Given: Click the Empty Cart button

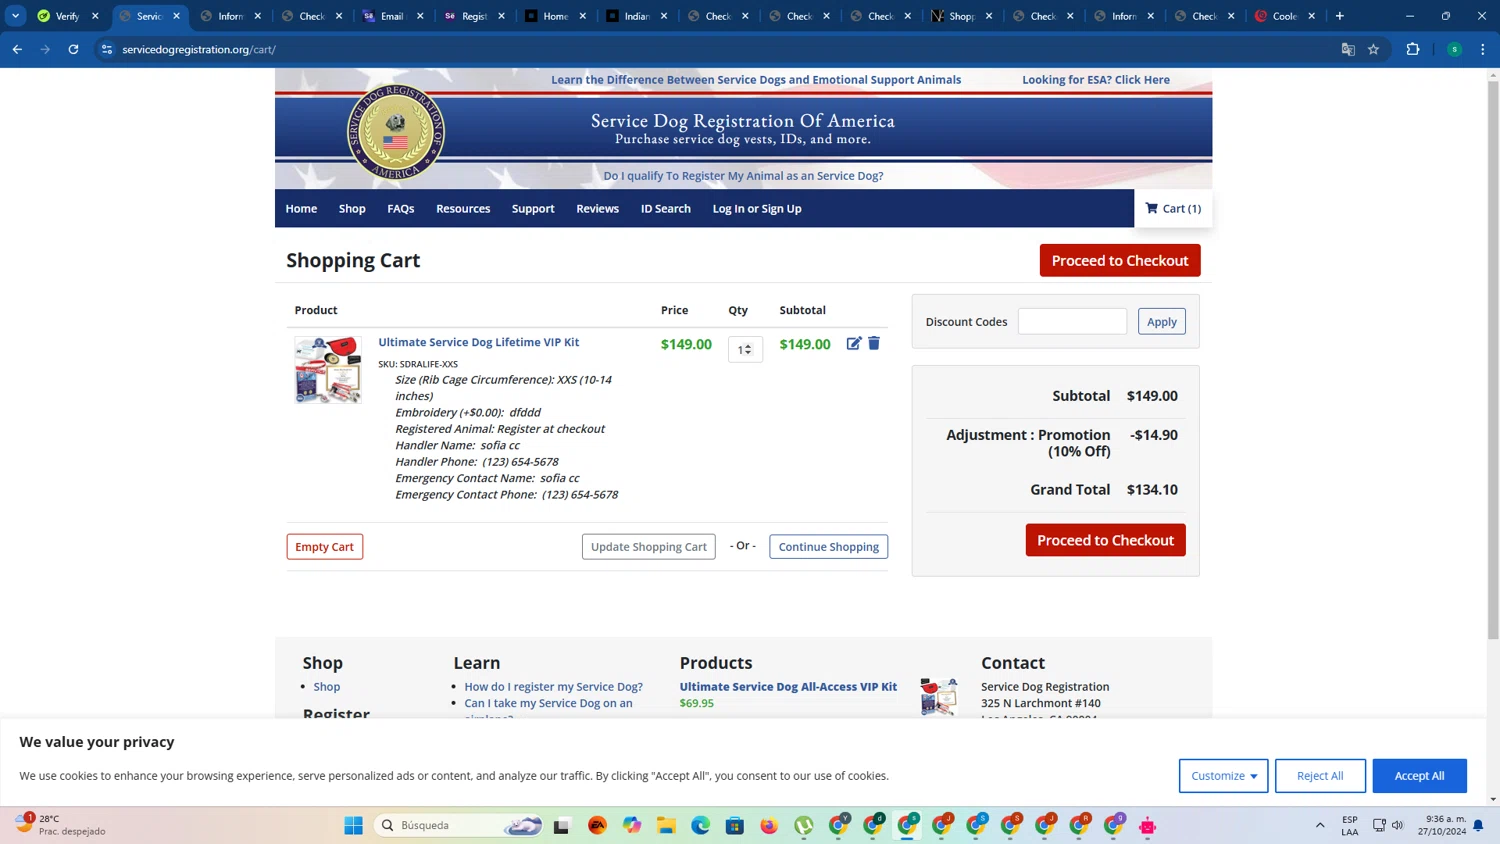Looking at the screenshot, I should point(324,546).
